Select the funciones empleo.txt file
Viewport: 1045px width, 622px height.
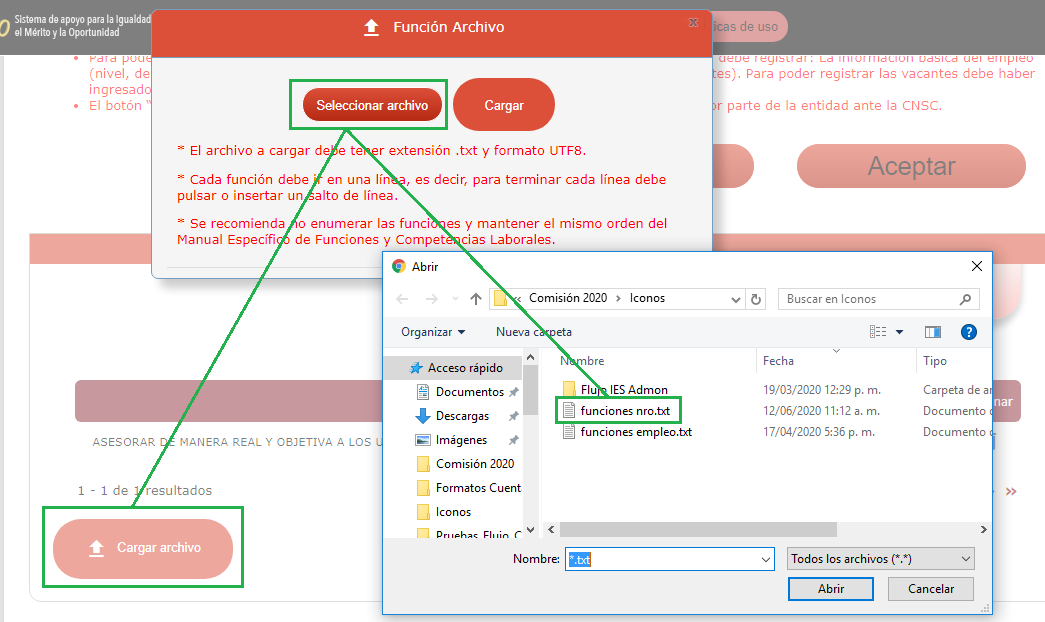[x=635, y=432]
